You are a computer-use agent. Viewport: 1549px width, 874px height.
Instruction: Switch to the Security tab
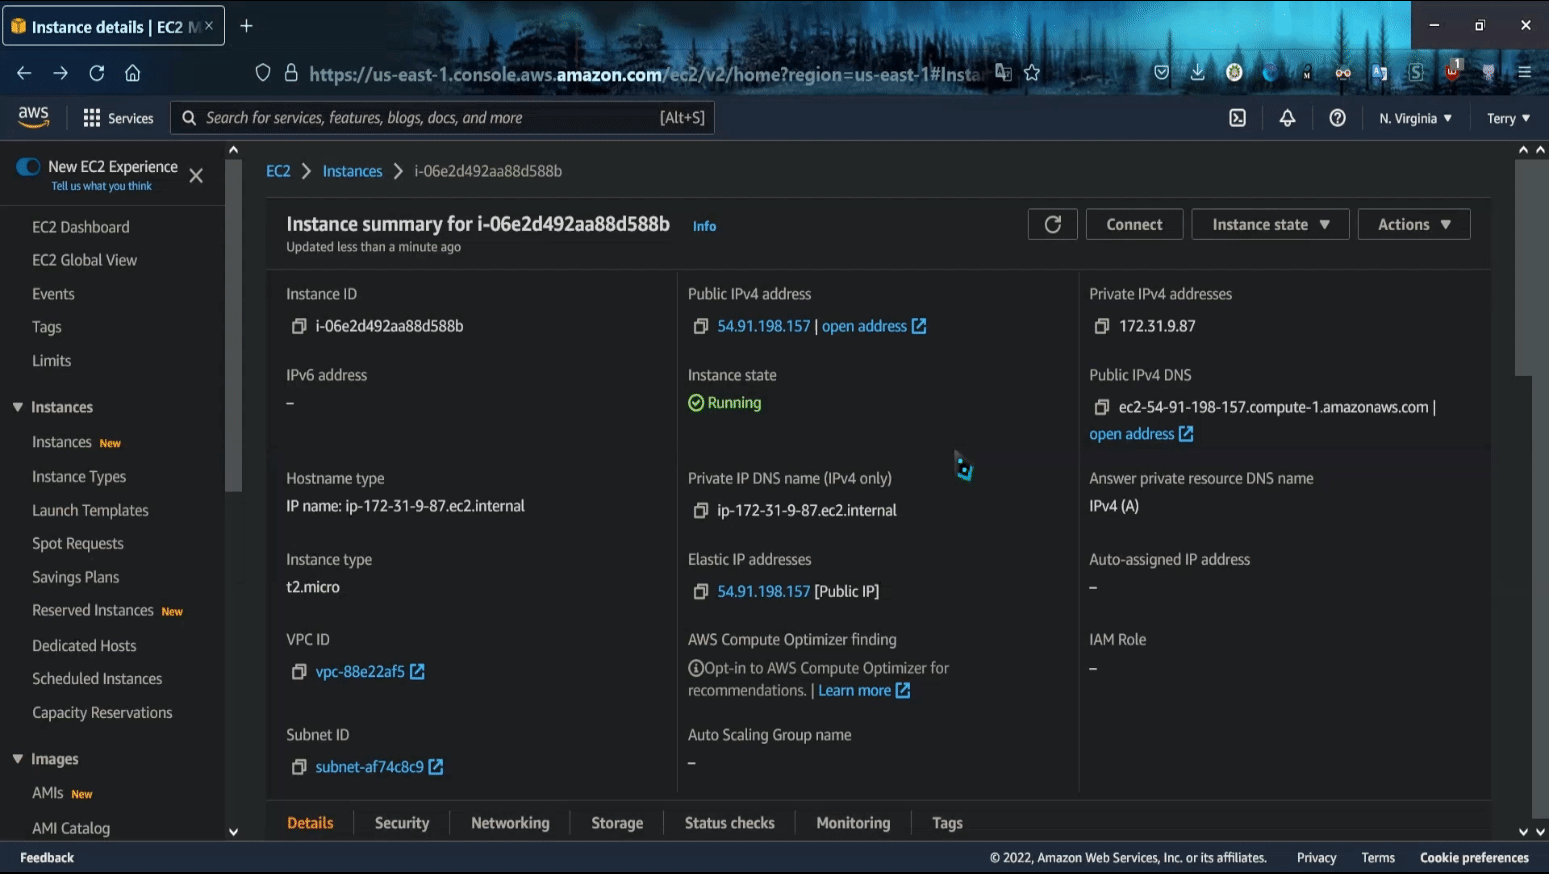[402, 823]
